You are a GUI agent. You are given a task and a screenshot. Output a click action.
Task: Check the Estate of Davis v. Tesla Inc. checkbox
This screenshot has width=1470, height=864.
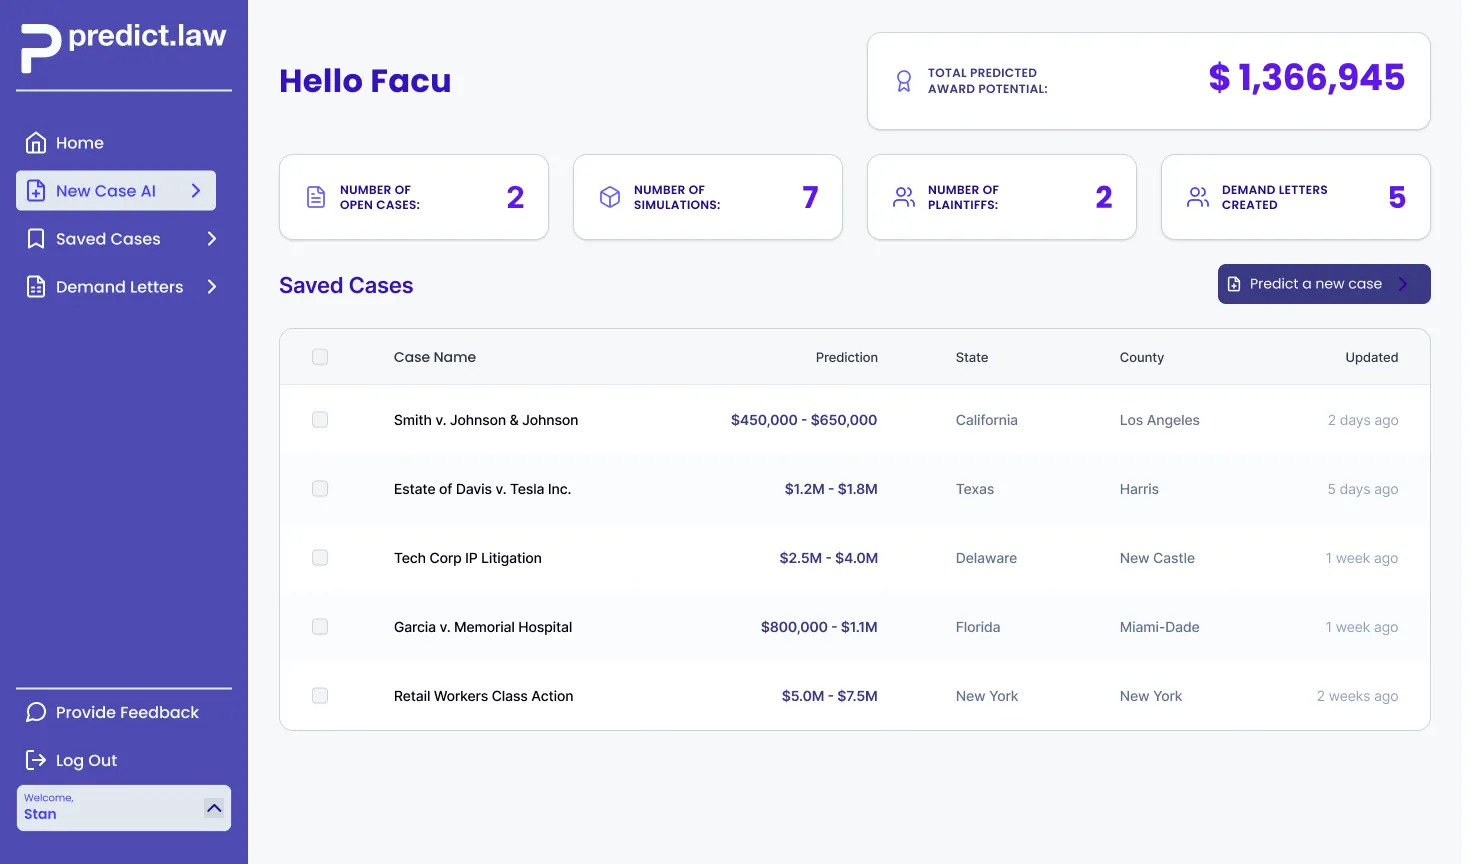point(320,489)
